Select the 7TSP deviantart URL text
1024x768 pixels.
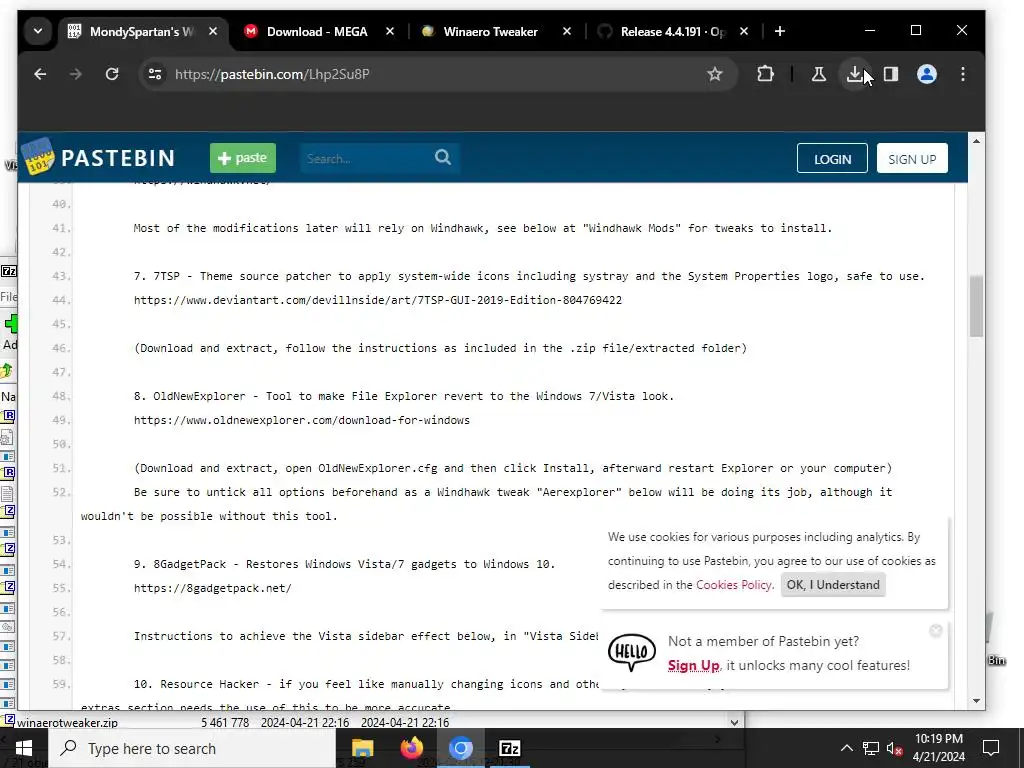pos(377,300)
